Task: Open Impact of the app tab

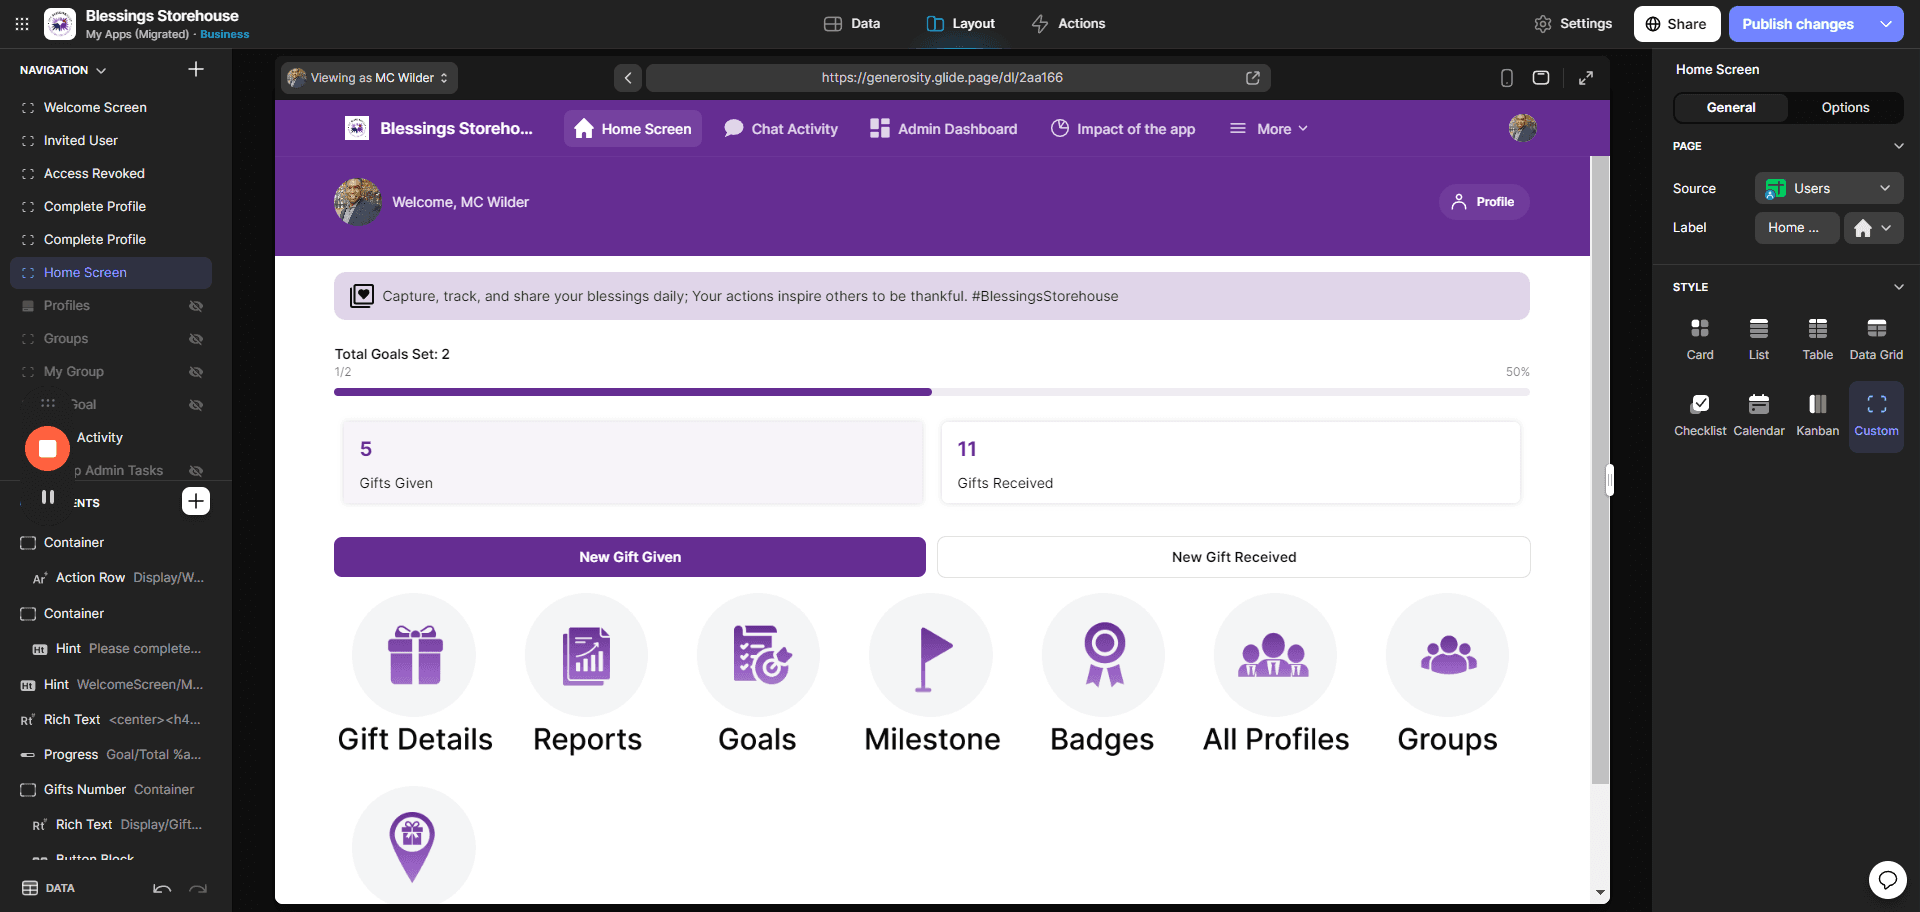Action: coord(1123,129)
